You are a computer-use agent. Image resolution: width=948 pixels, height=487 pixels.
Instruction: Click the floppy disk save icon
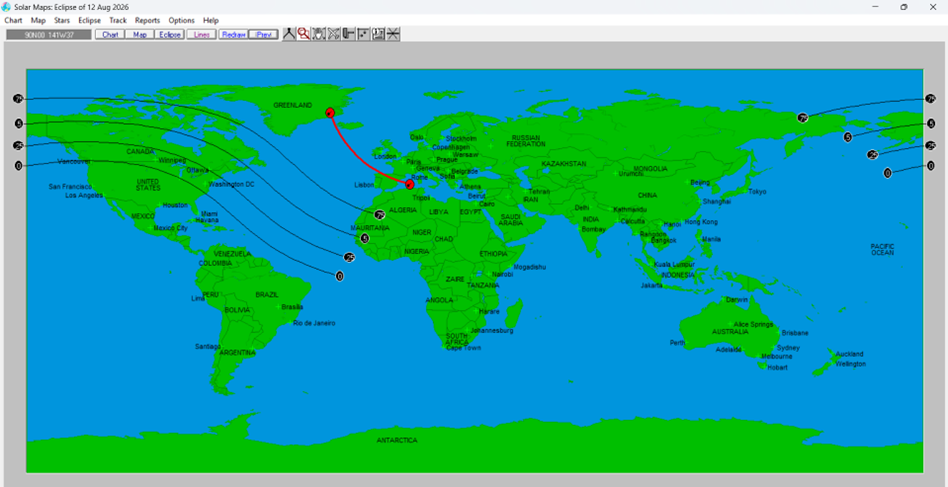[x=378, y=34]
